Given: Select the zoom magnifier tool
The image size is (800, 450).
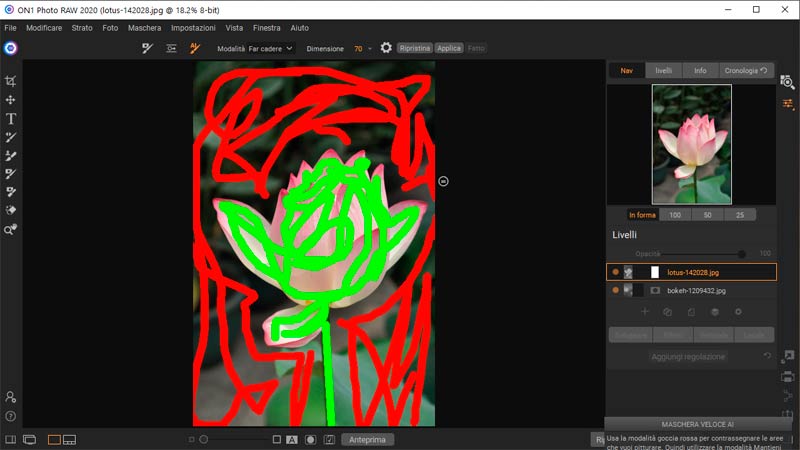Looking at the screenshot, I should click(x=11, y=230).
